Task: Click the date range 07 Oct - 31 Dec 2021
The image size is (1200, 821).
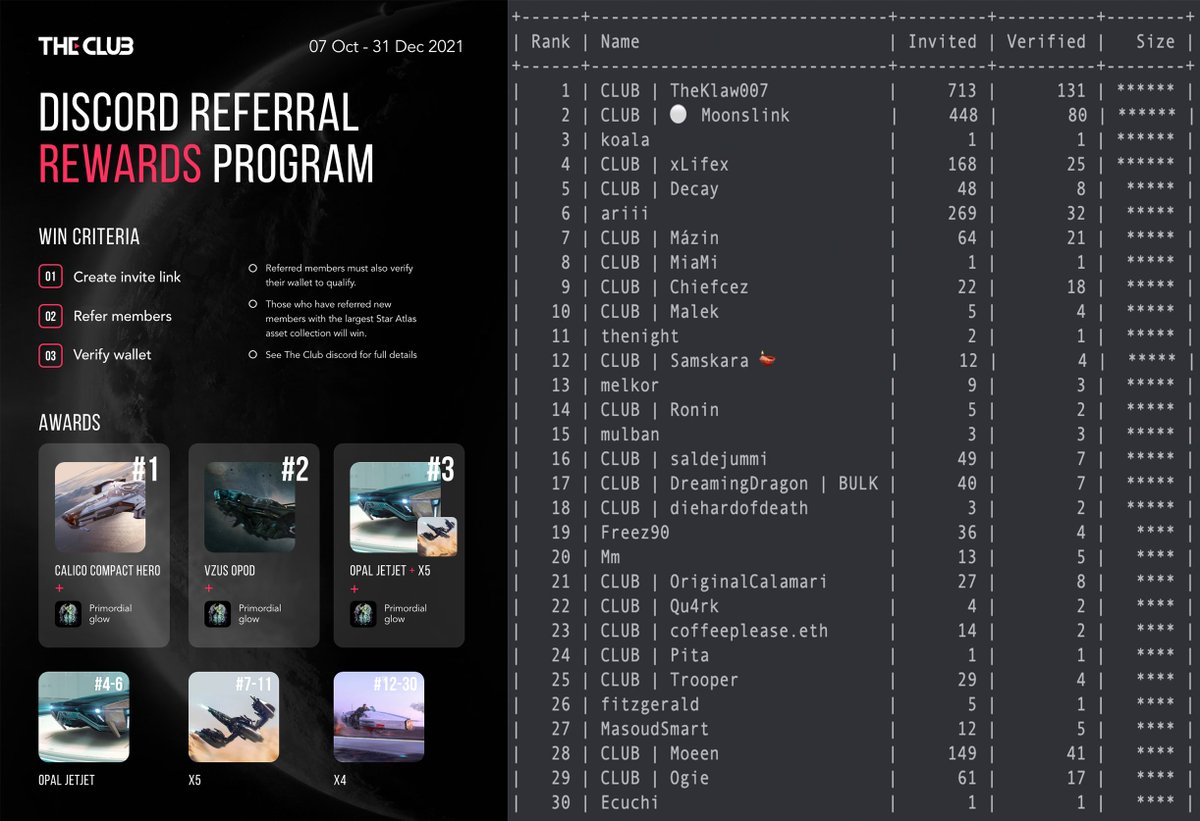Action: (x=386, y=47)
